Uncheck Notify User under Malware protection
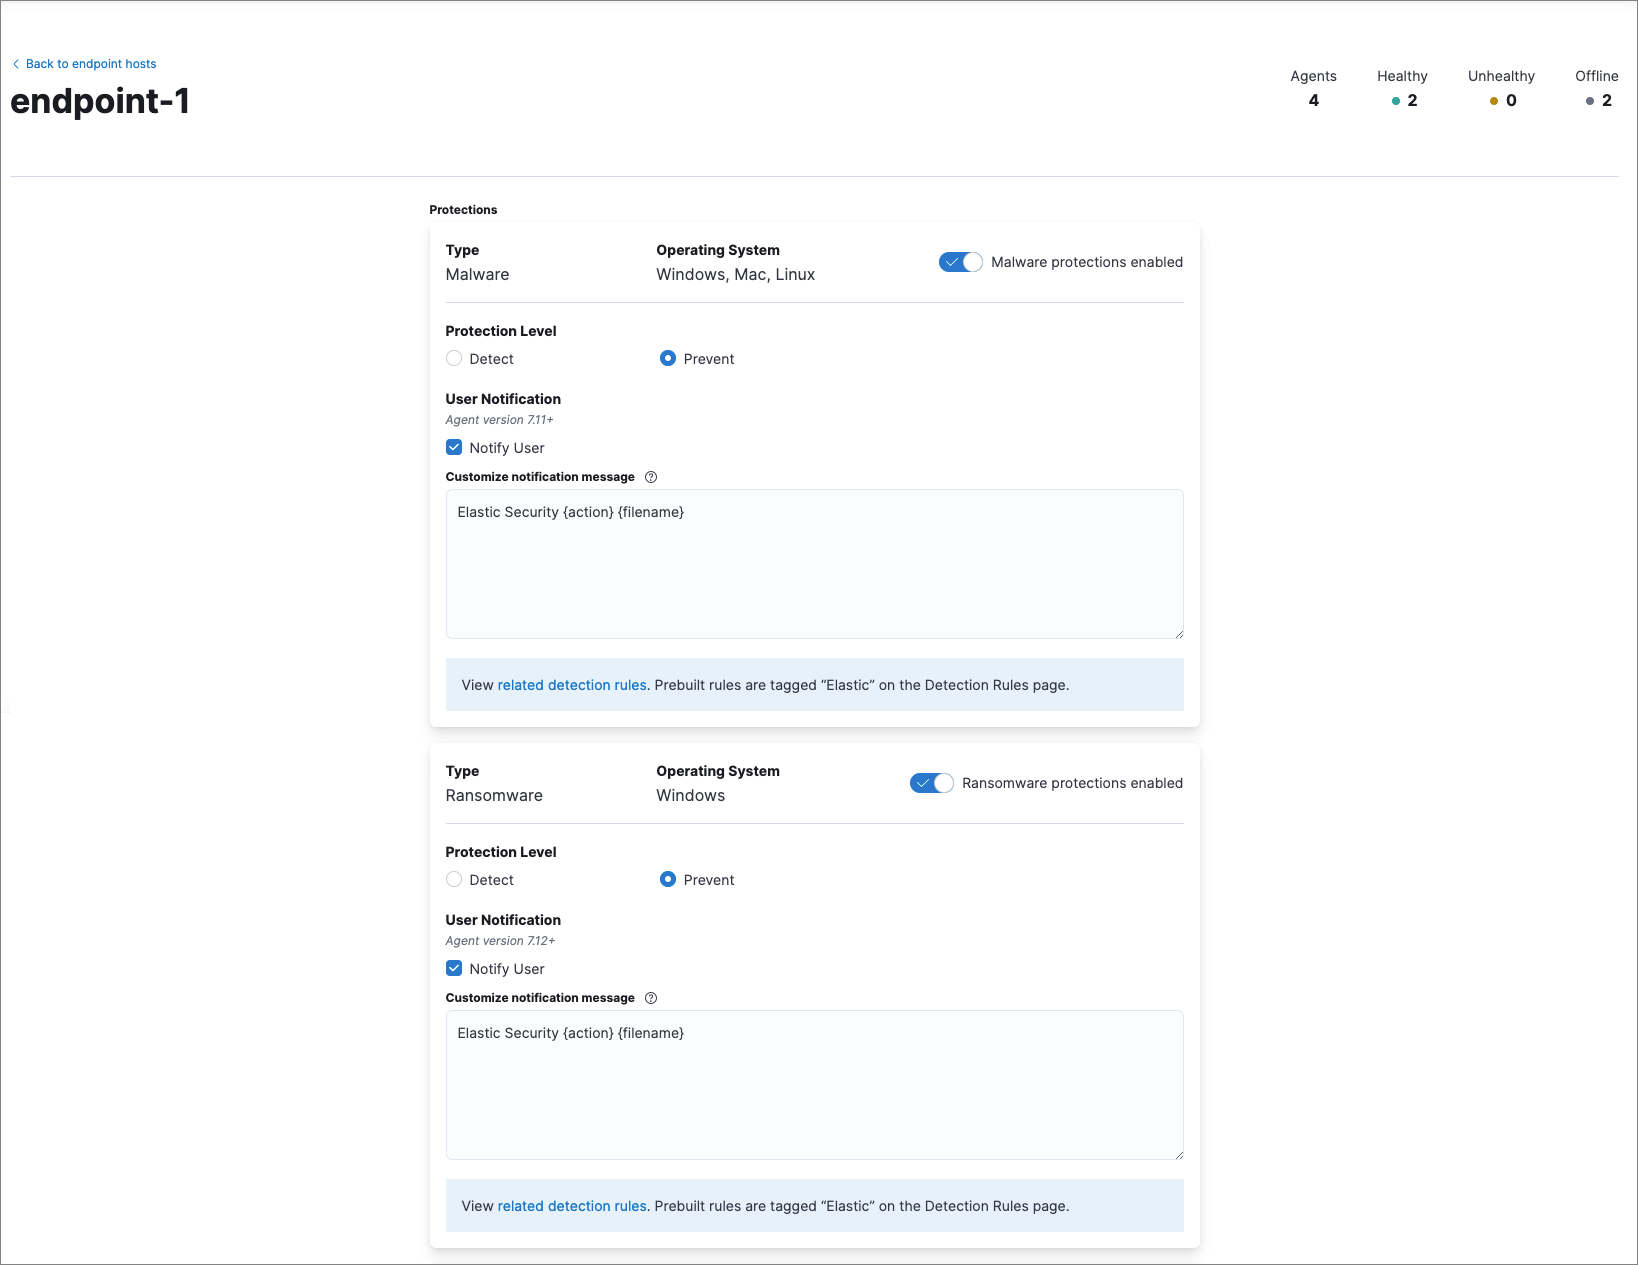Screen dimensions: 1638x1265 pyautogui.click(x=454, y=447)
